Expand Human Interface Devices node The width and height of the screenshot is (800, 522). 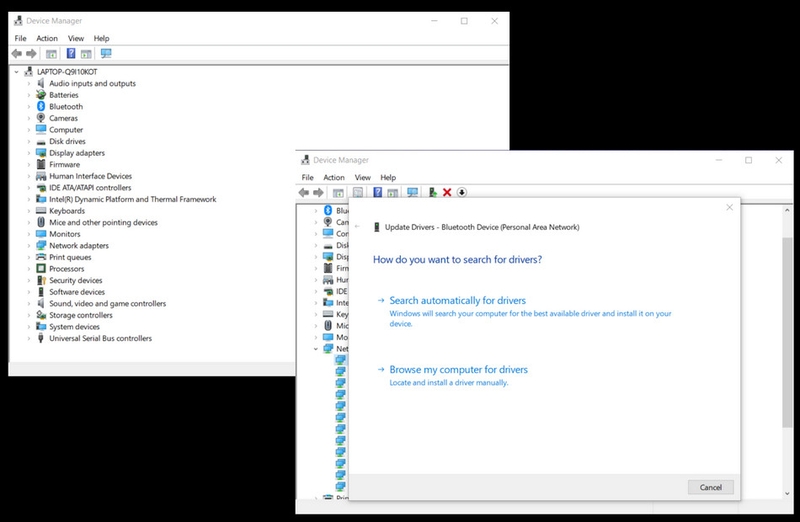pyautogui.click(x=29, y=176)
